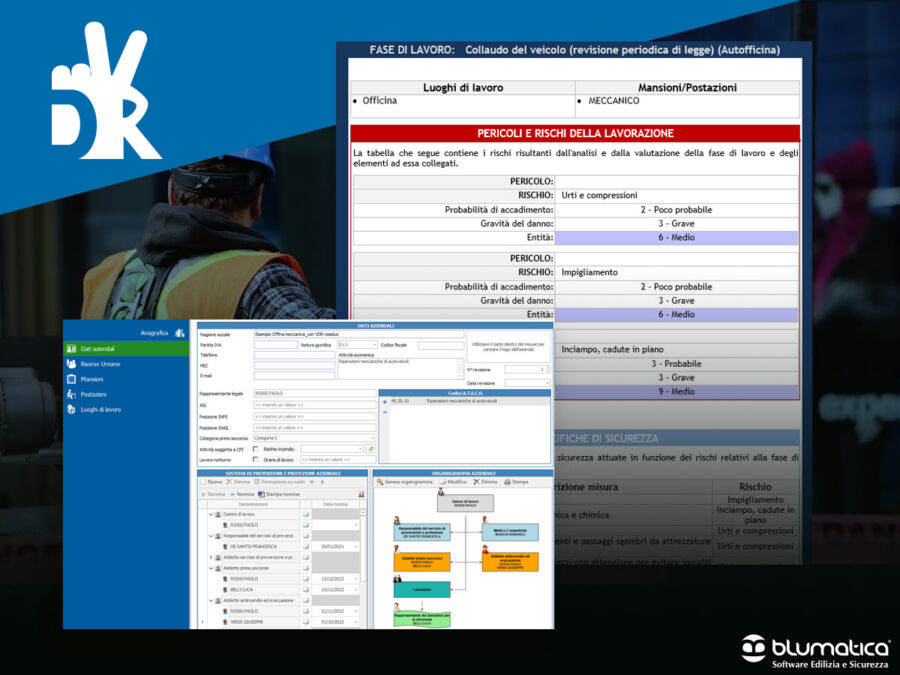Click the E-mail input field
The image size is (900, 675).
coord(294,376)
